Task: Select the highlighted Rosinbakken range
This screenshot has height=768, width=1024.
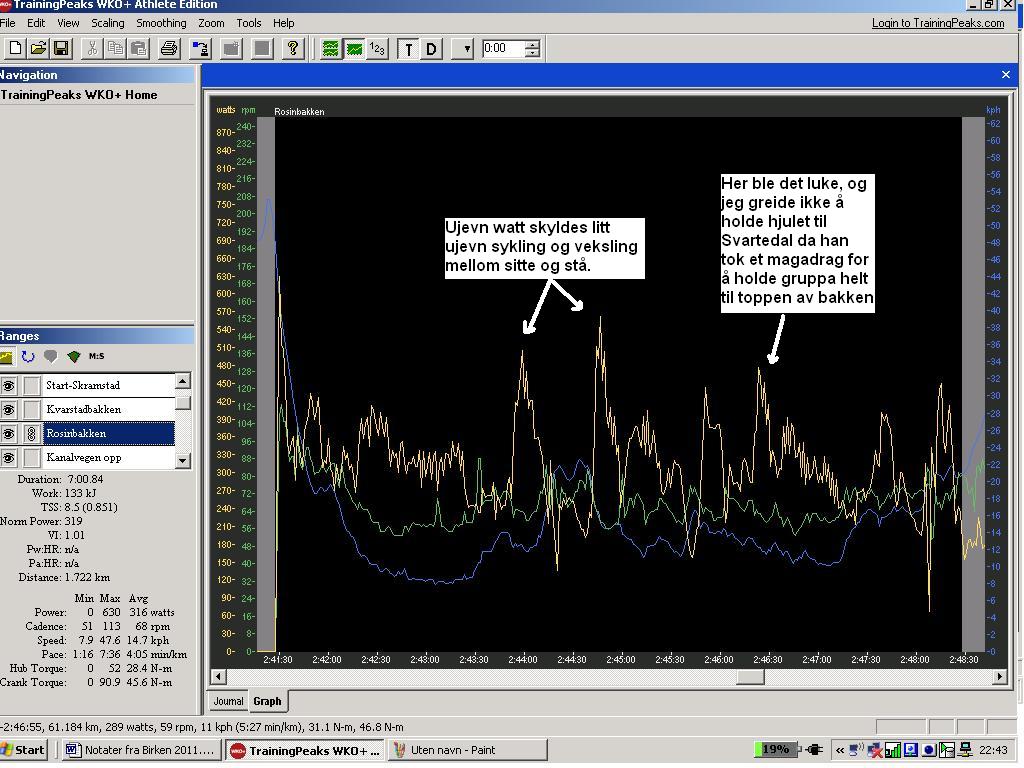Action: [x=109, y=434]
